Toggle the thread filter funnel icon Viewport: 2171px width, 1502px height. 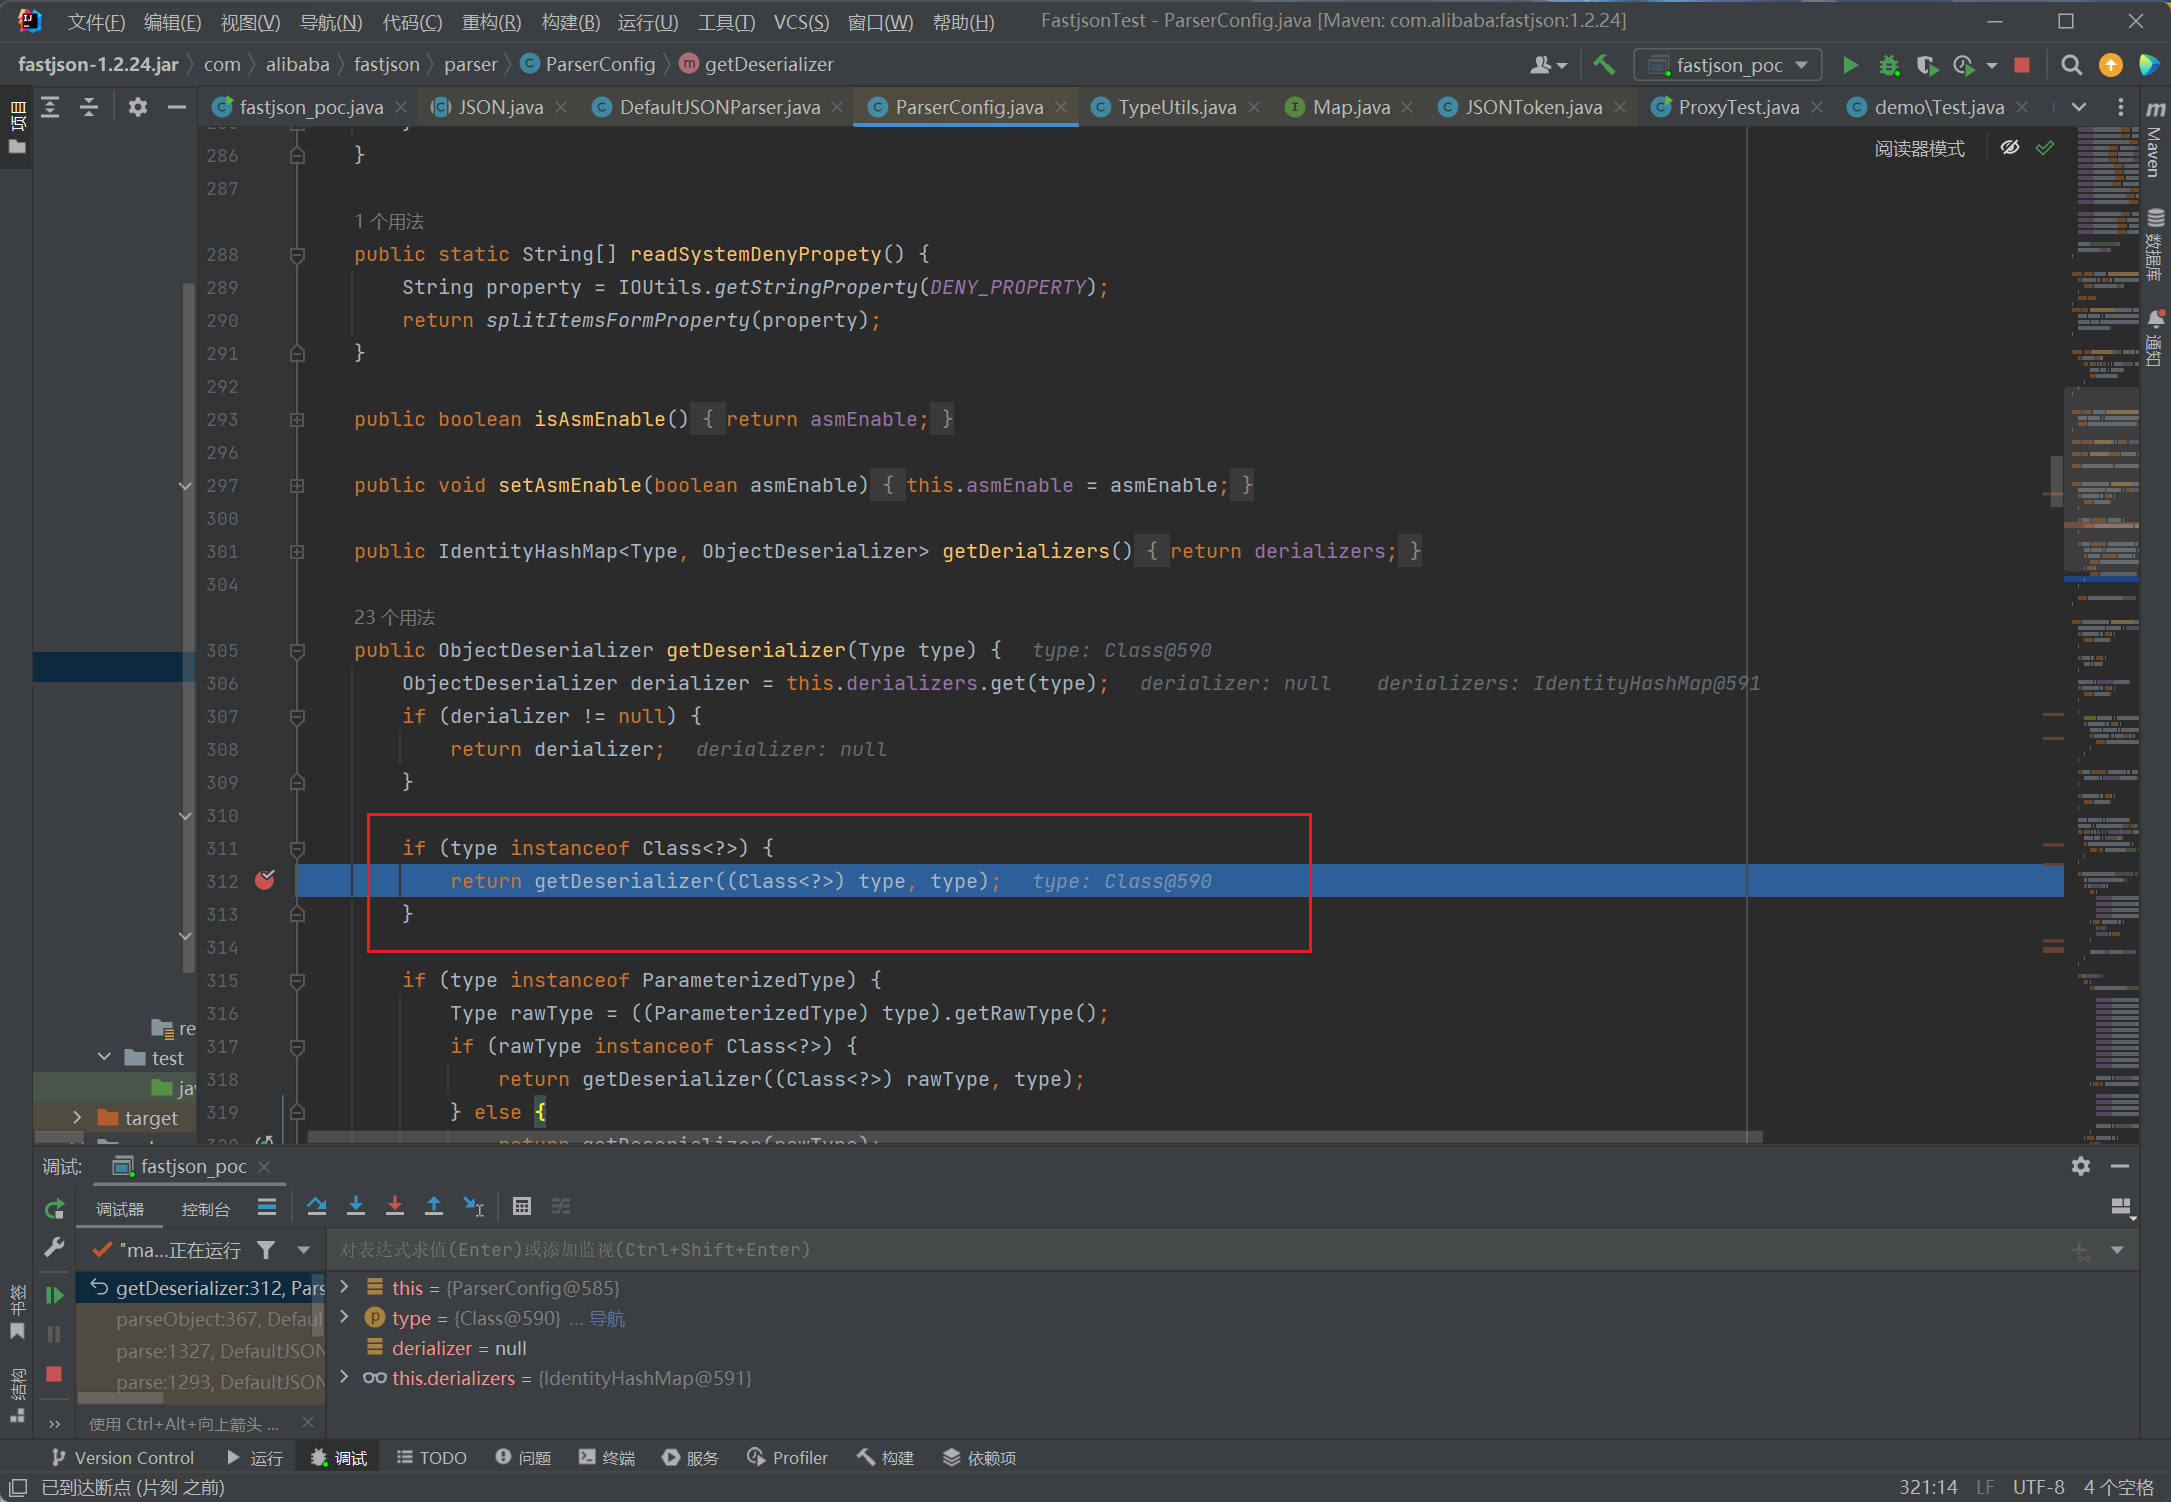tap(266, 1250)
